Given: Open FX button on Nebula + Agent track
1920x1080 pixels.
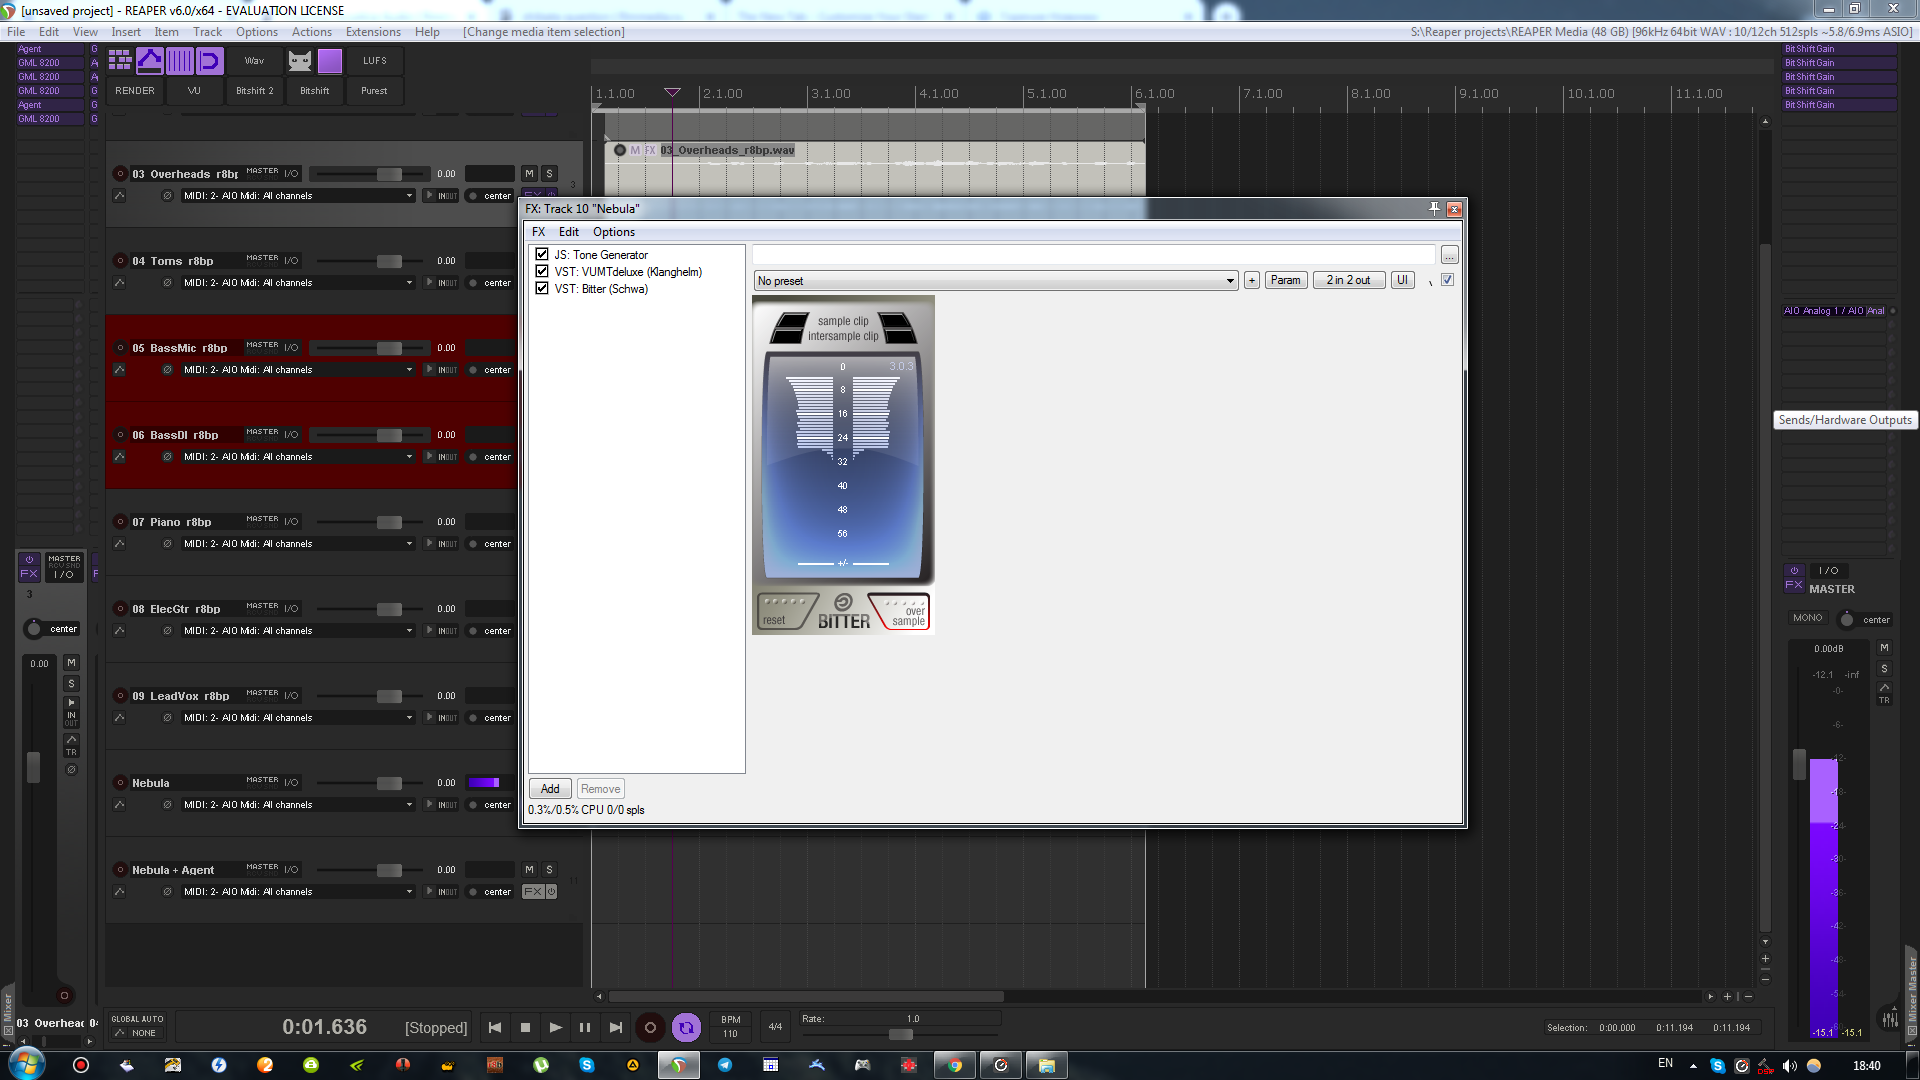Looking at the screenshot, I should pos(533,892).
